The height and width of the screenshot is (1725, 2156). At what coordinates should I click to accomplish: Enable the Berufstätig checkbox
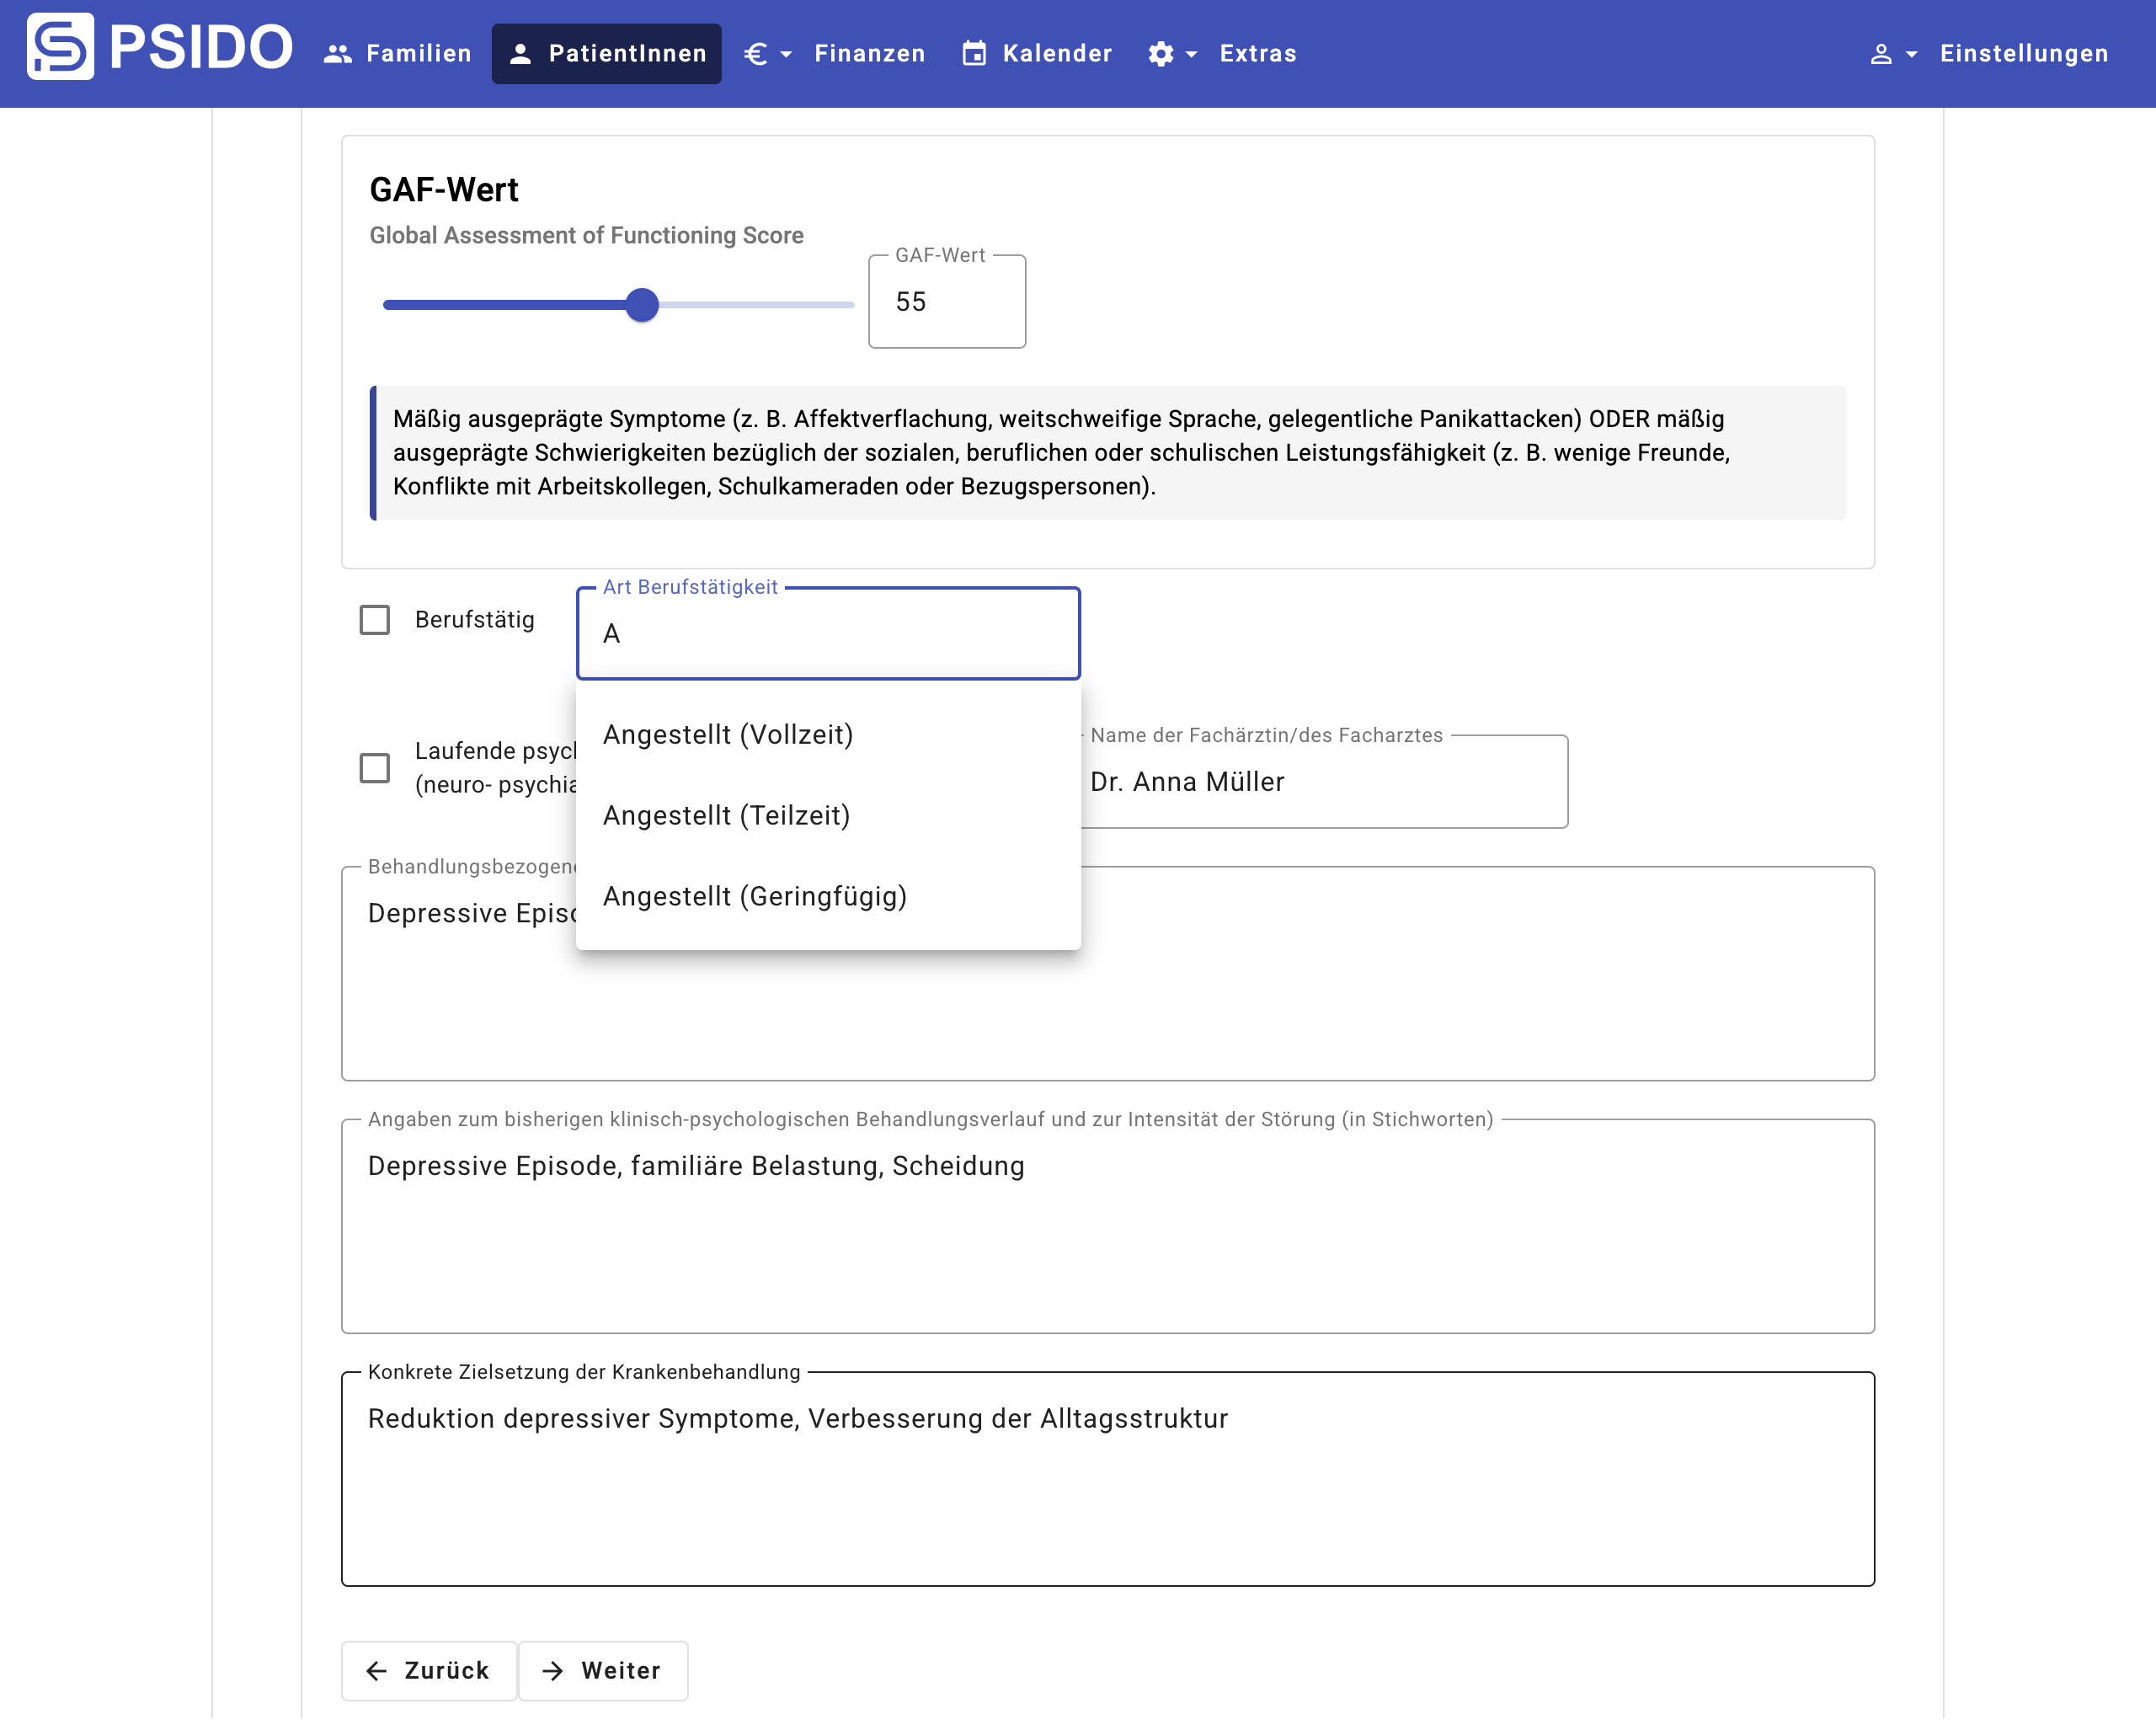tap(375, 620)
